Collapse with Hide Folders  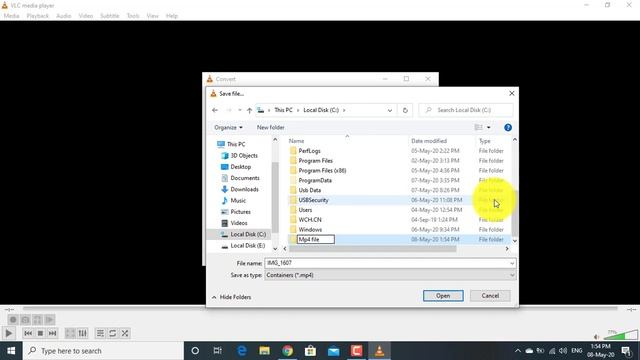click(232, 297)
